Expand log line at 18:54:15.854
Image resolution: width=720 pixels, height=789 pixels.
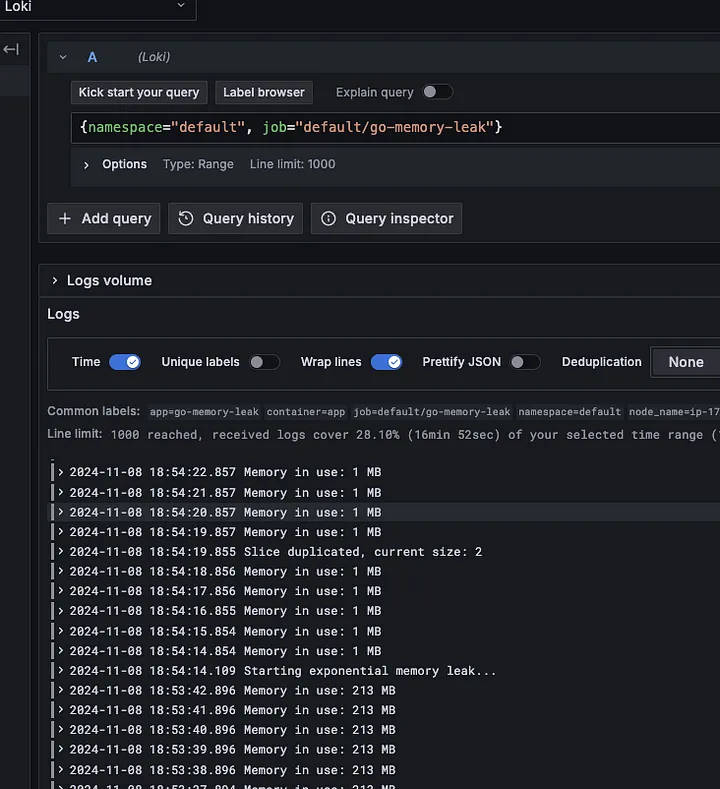(61, 631)
